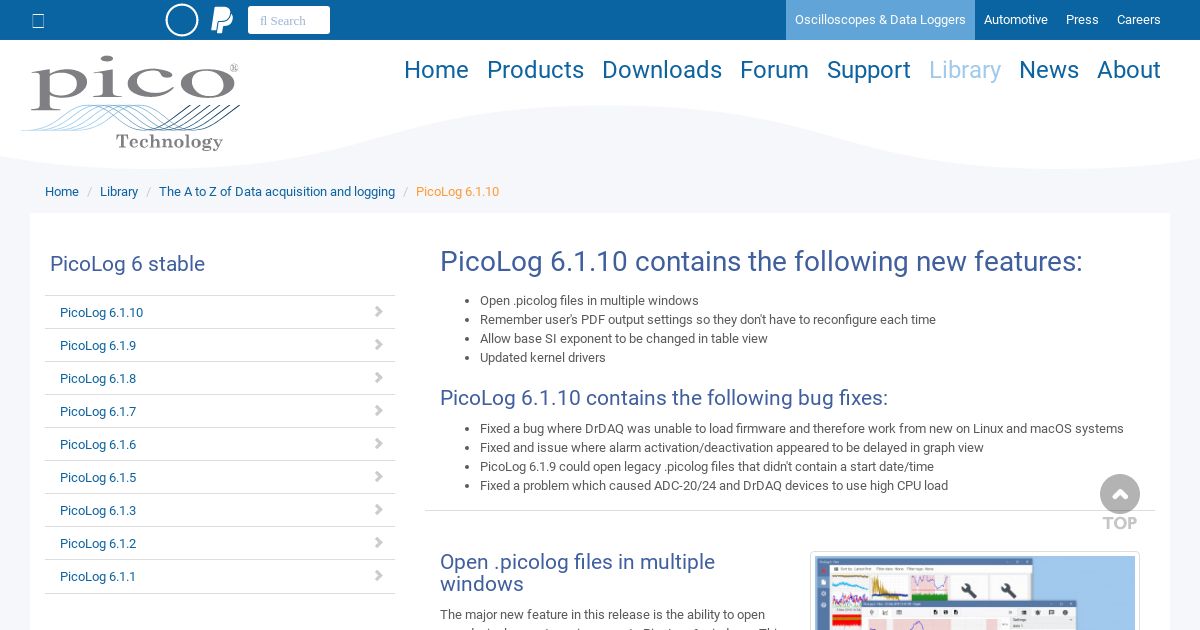Click Home in the breadcrumb trail
The height and width of the screenshot is (630, 1200).
62,192
